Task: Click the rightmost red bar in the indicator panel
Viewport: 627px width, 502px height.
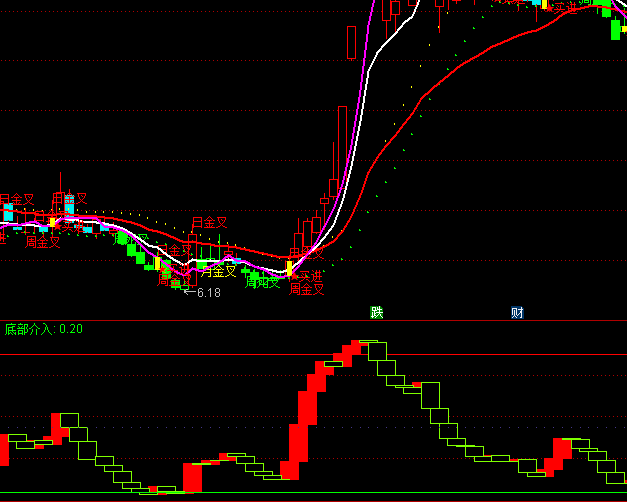Action: (563, 449)
